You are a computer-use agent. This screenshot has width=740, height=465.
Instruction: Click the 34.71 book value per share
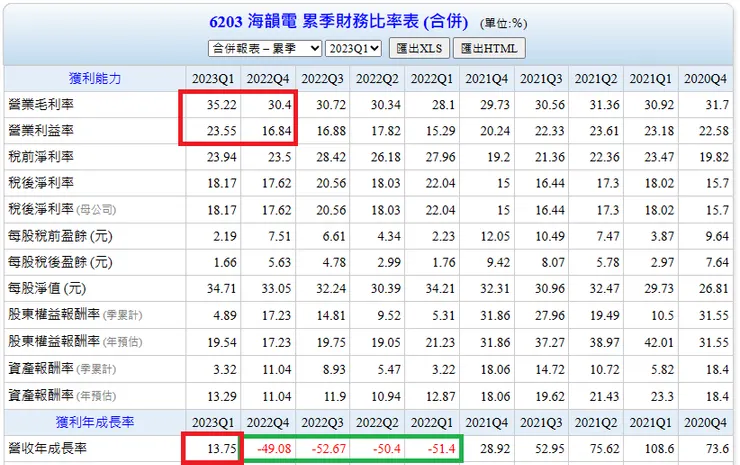tap(221, 288)
